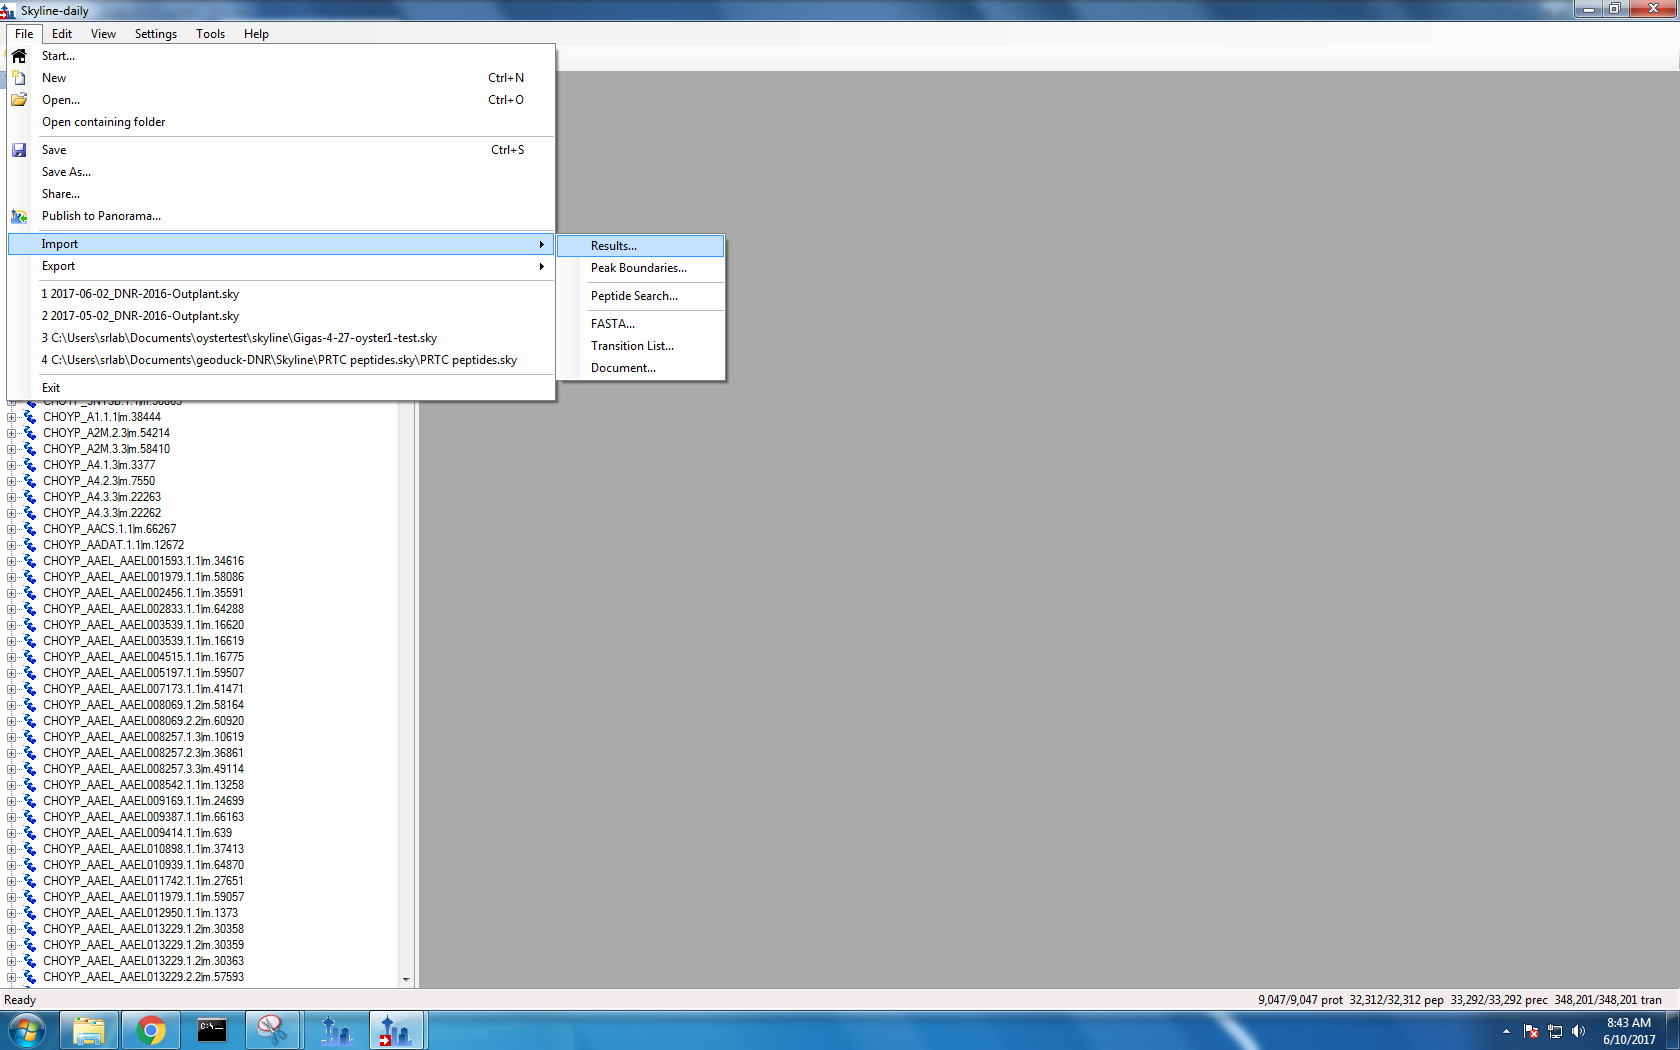Expand the CHOYP_AAEL_AAEL009169.1.1|m.24699 node

(12, 801)
